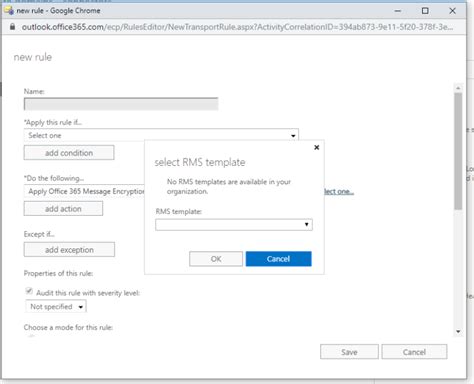Click the 'Choose a mode for this rule:' text
The width and height of the screenshot is (474, 384).
[68, 327]
